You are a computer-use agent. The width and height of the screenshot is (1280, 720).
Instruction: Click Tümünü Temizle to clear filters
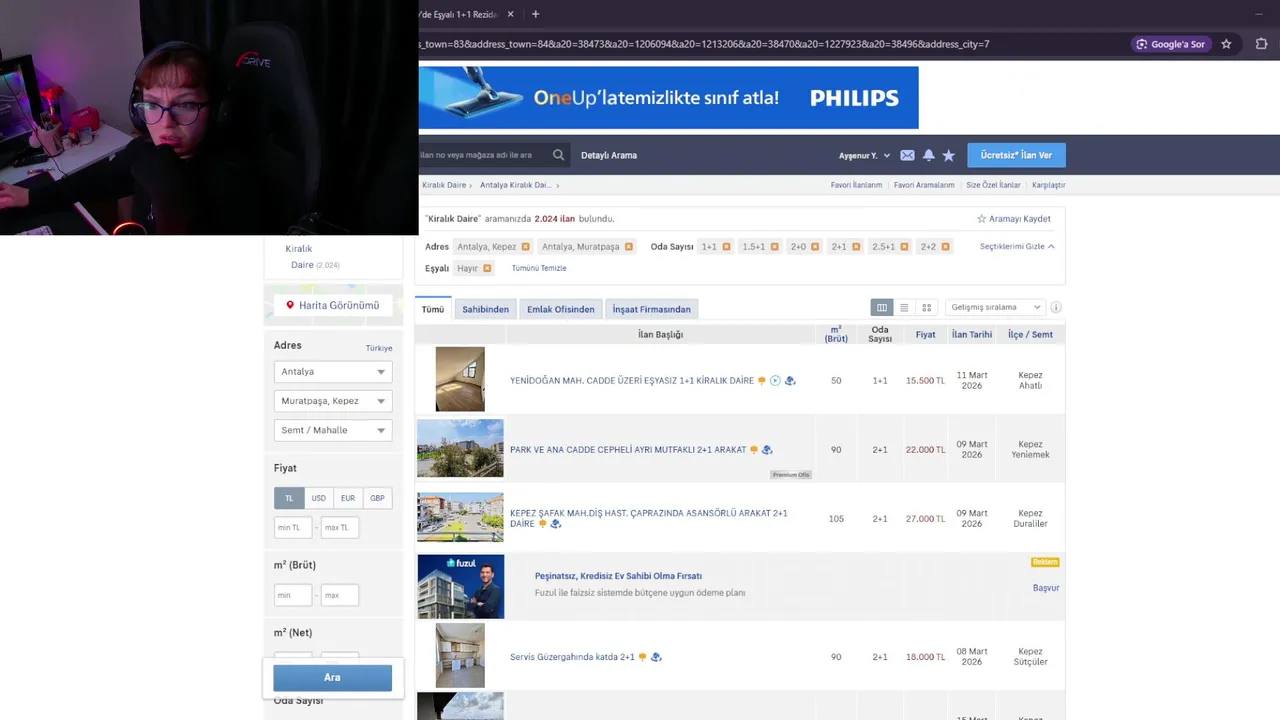point(539,268)
